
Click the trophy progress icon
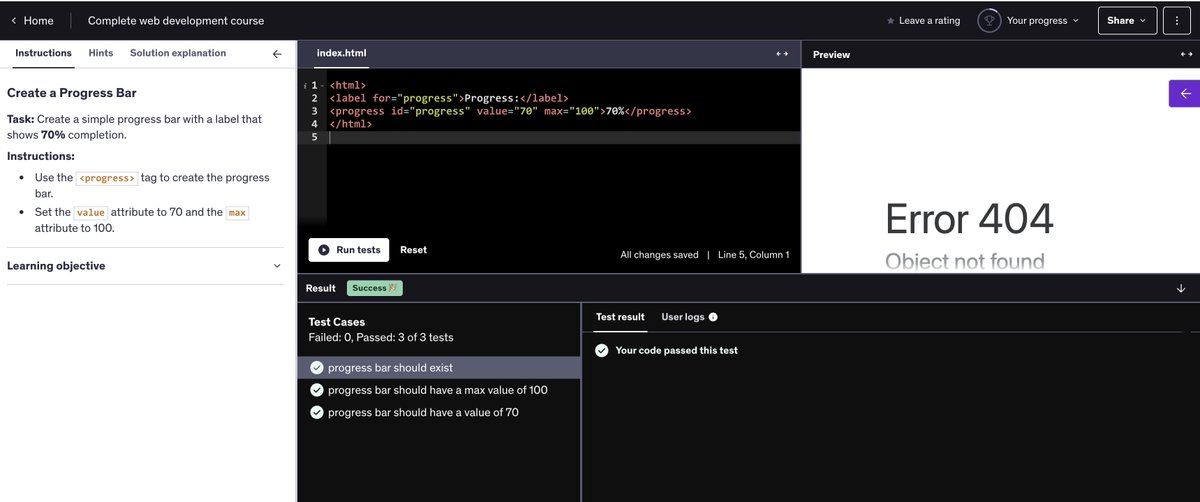(x=989, y=20)
